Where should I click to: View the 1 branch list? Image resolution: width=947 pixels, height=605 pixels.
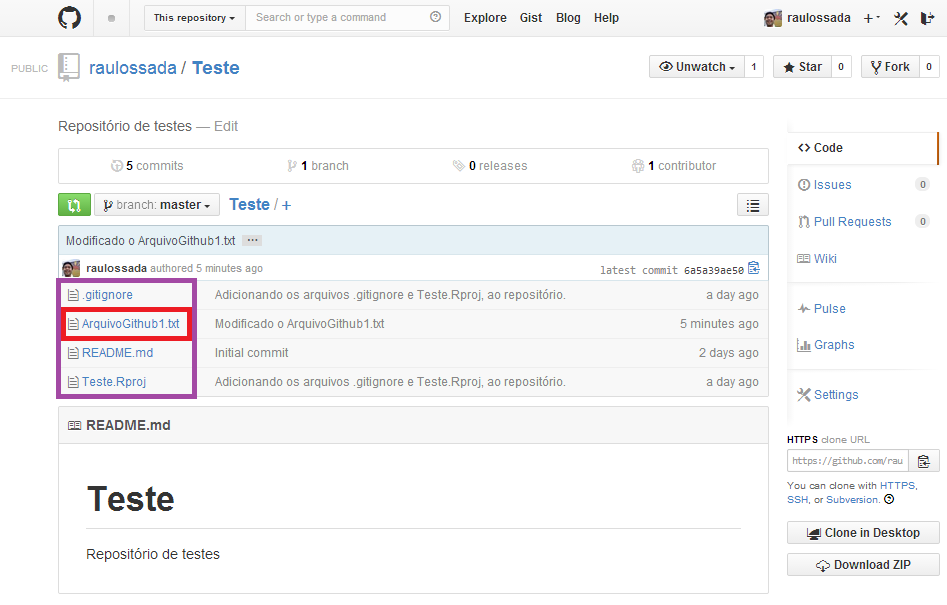(318, 165)
